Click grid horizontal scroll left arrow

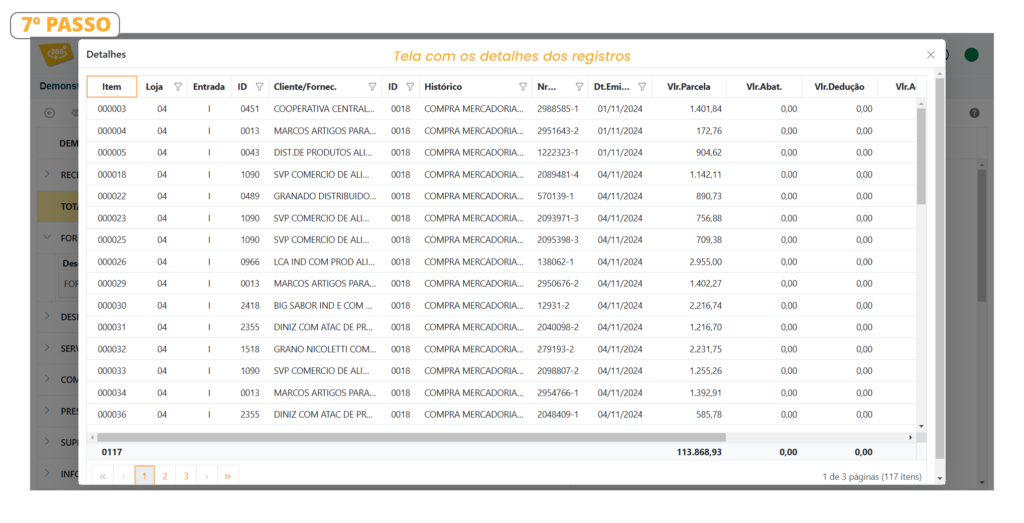(92, 437)
